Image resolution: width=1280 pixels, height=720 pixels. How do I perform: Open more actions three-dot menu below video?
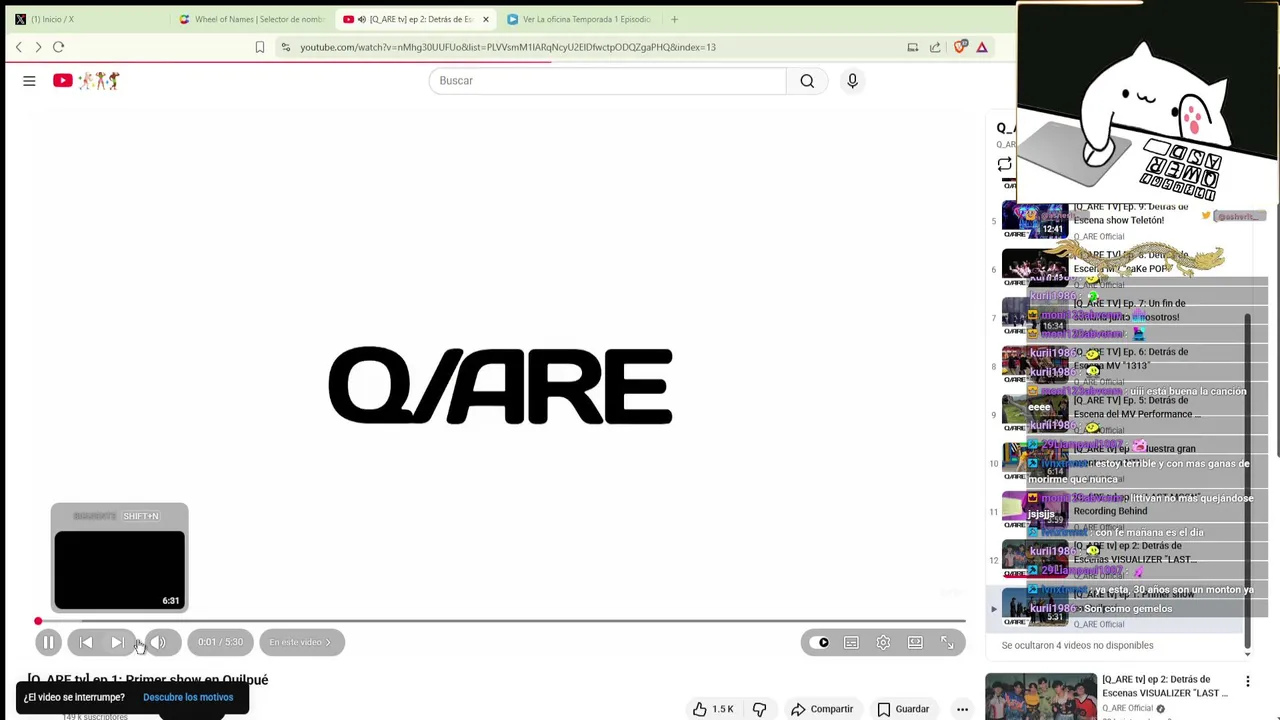coord(962,709)
